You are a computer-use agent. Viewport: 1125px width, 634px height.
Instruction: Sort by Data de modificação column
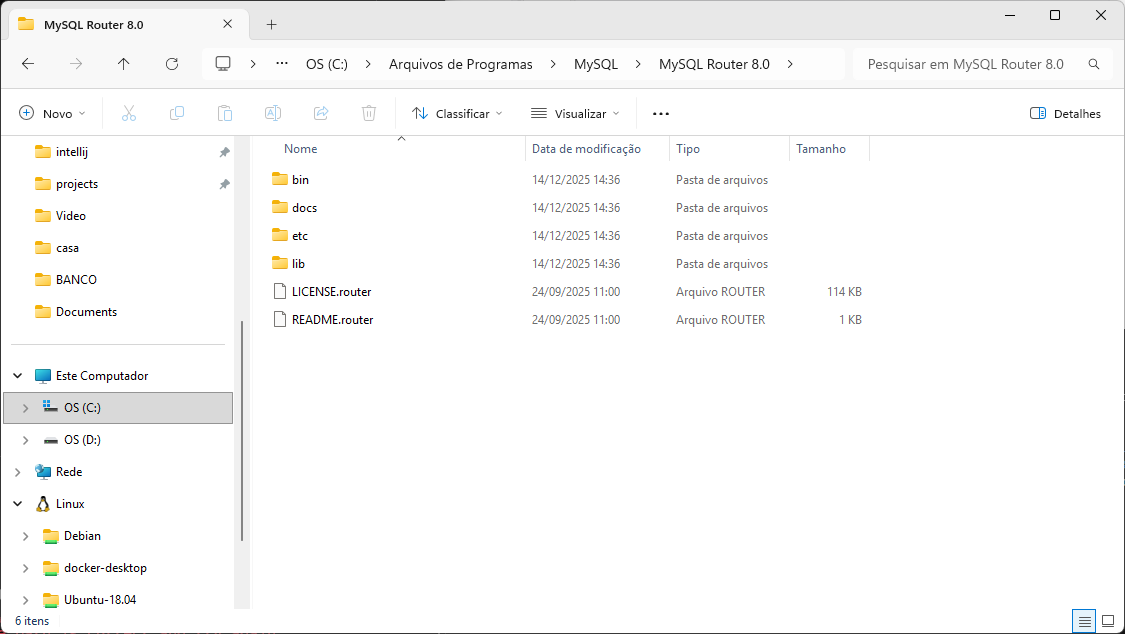click(x=586, y=148)
